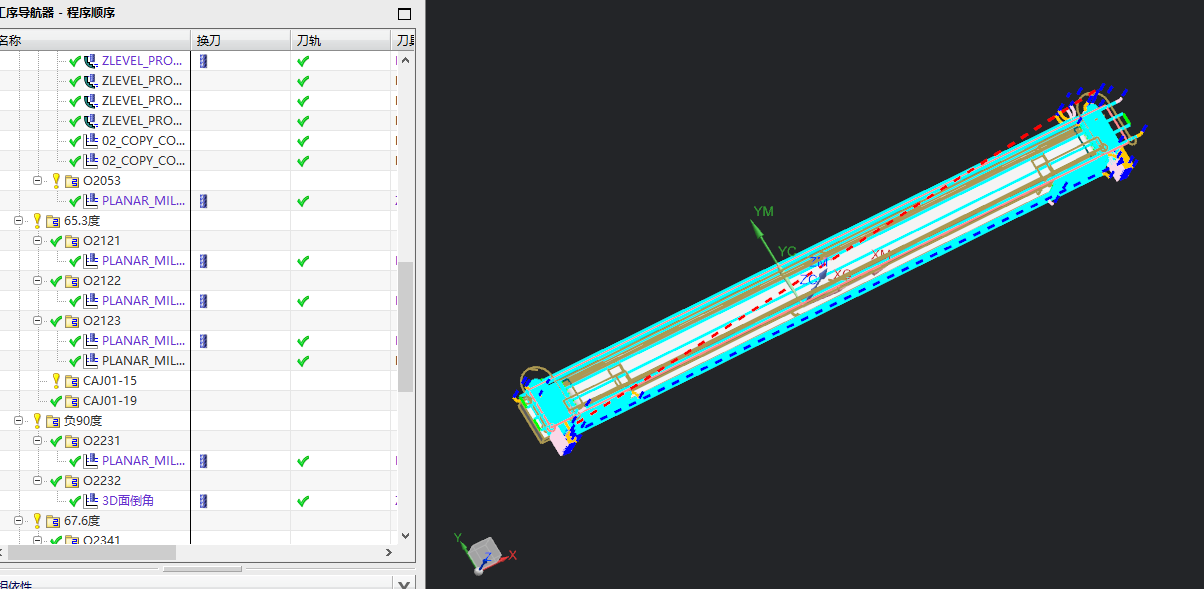1204x589 pixels.
Task: Click the O2053 program folder icon
Action: [72, 181]
